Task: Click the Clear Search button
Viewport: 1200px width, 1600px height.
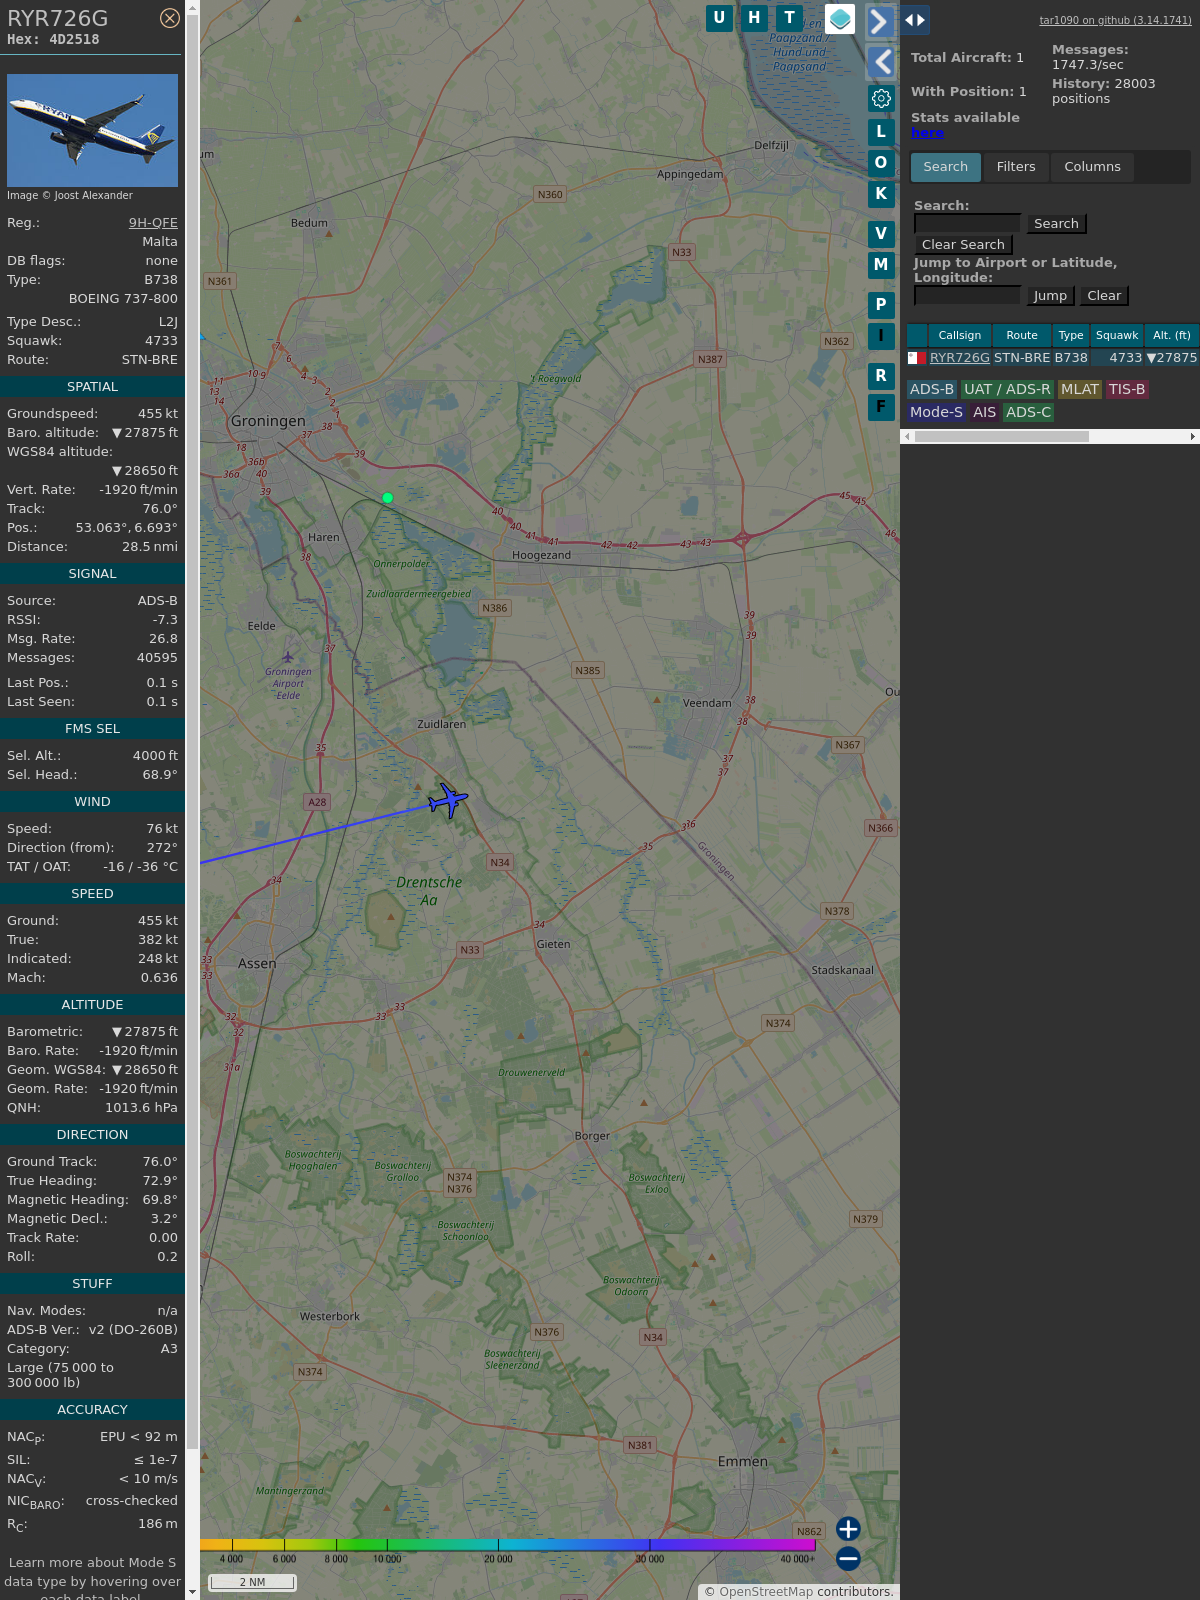Action: (963, 245)
